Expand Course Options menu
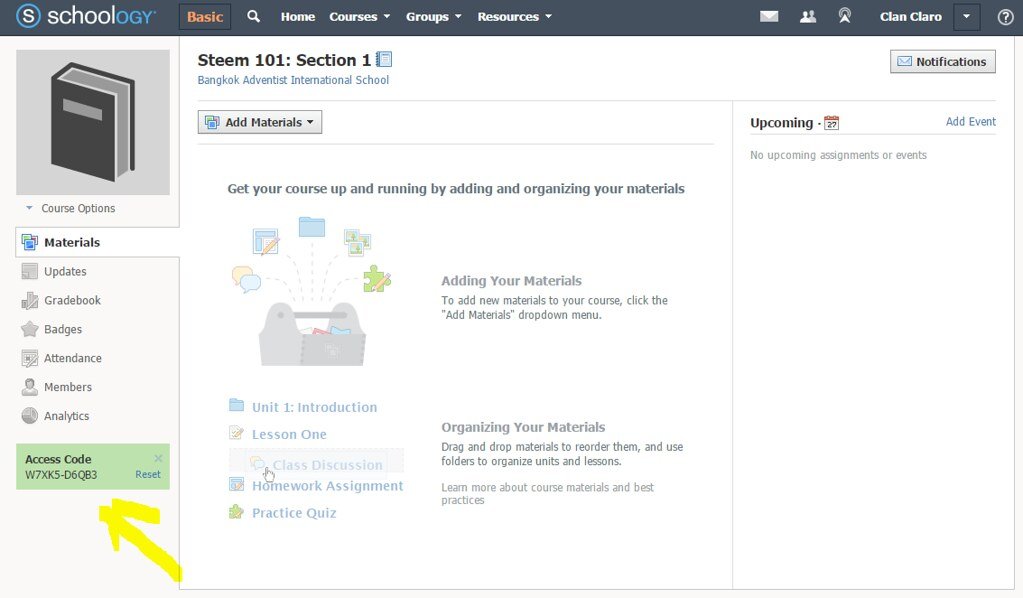1023x598 pixels. pyautogui.click(x=70, y=208)
